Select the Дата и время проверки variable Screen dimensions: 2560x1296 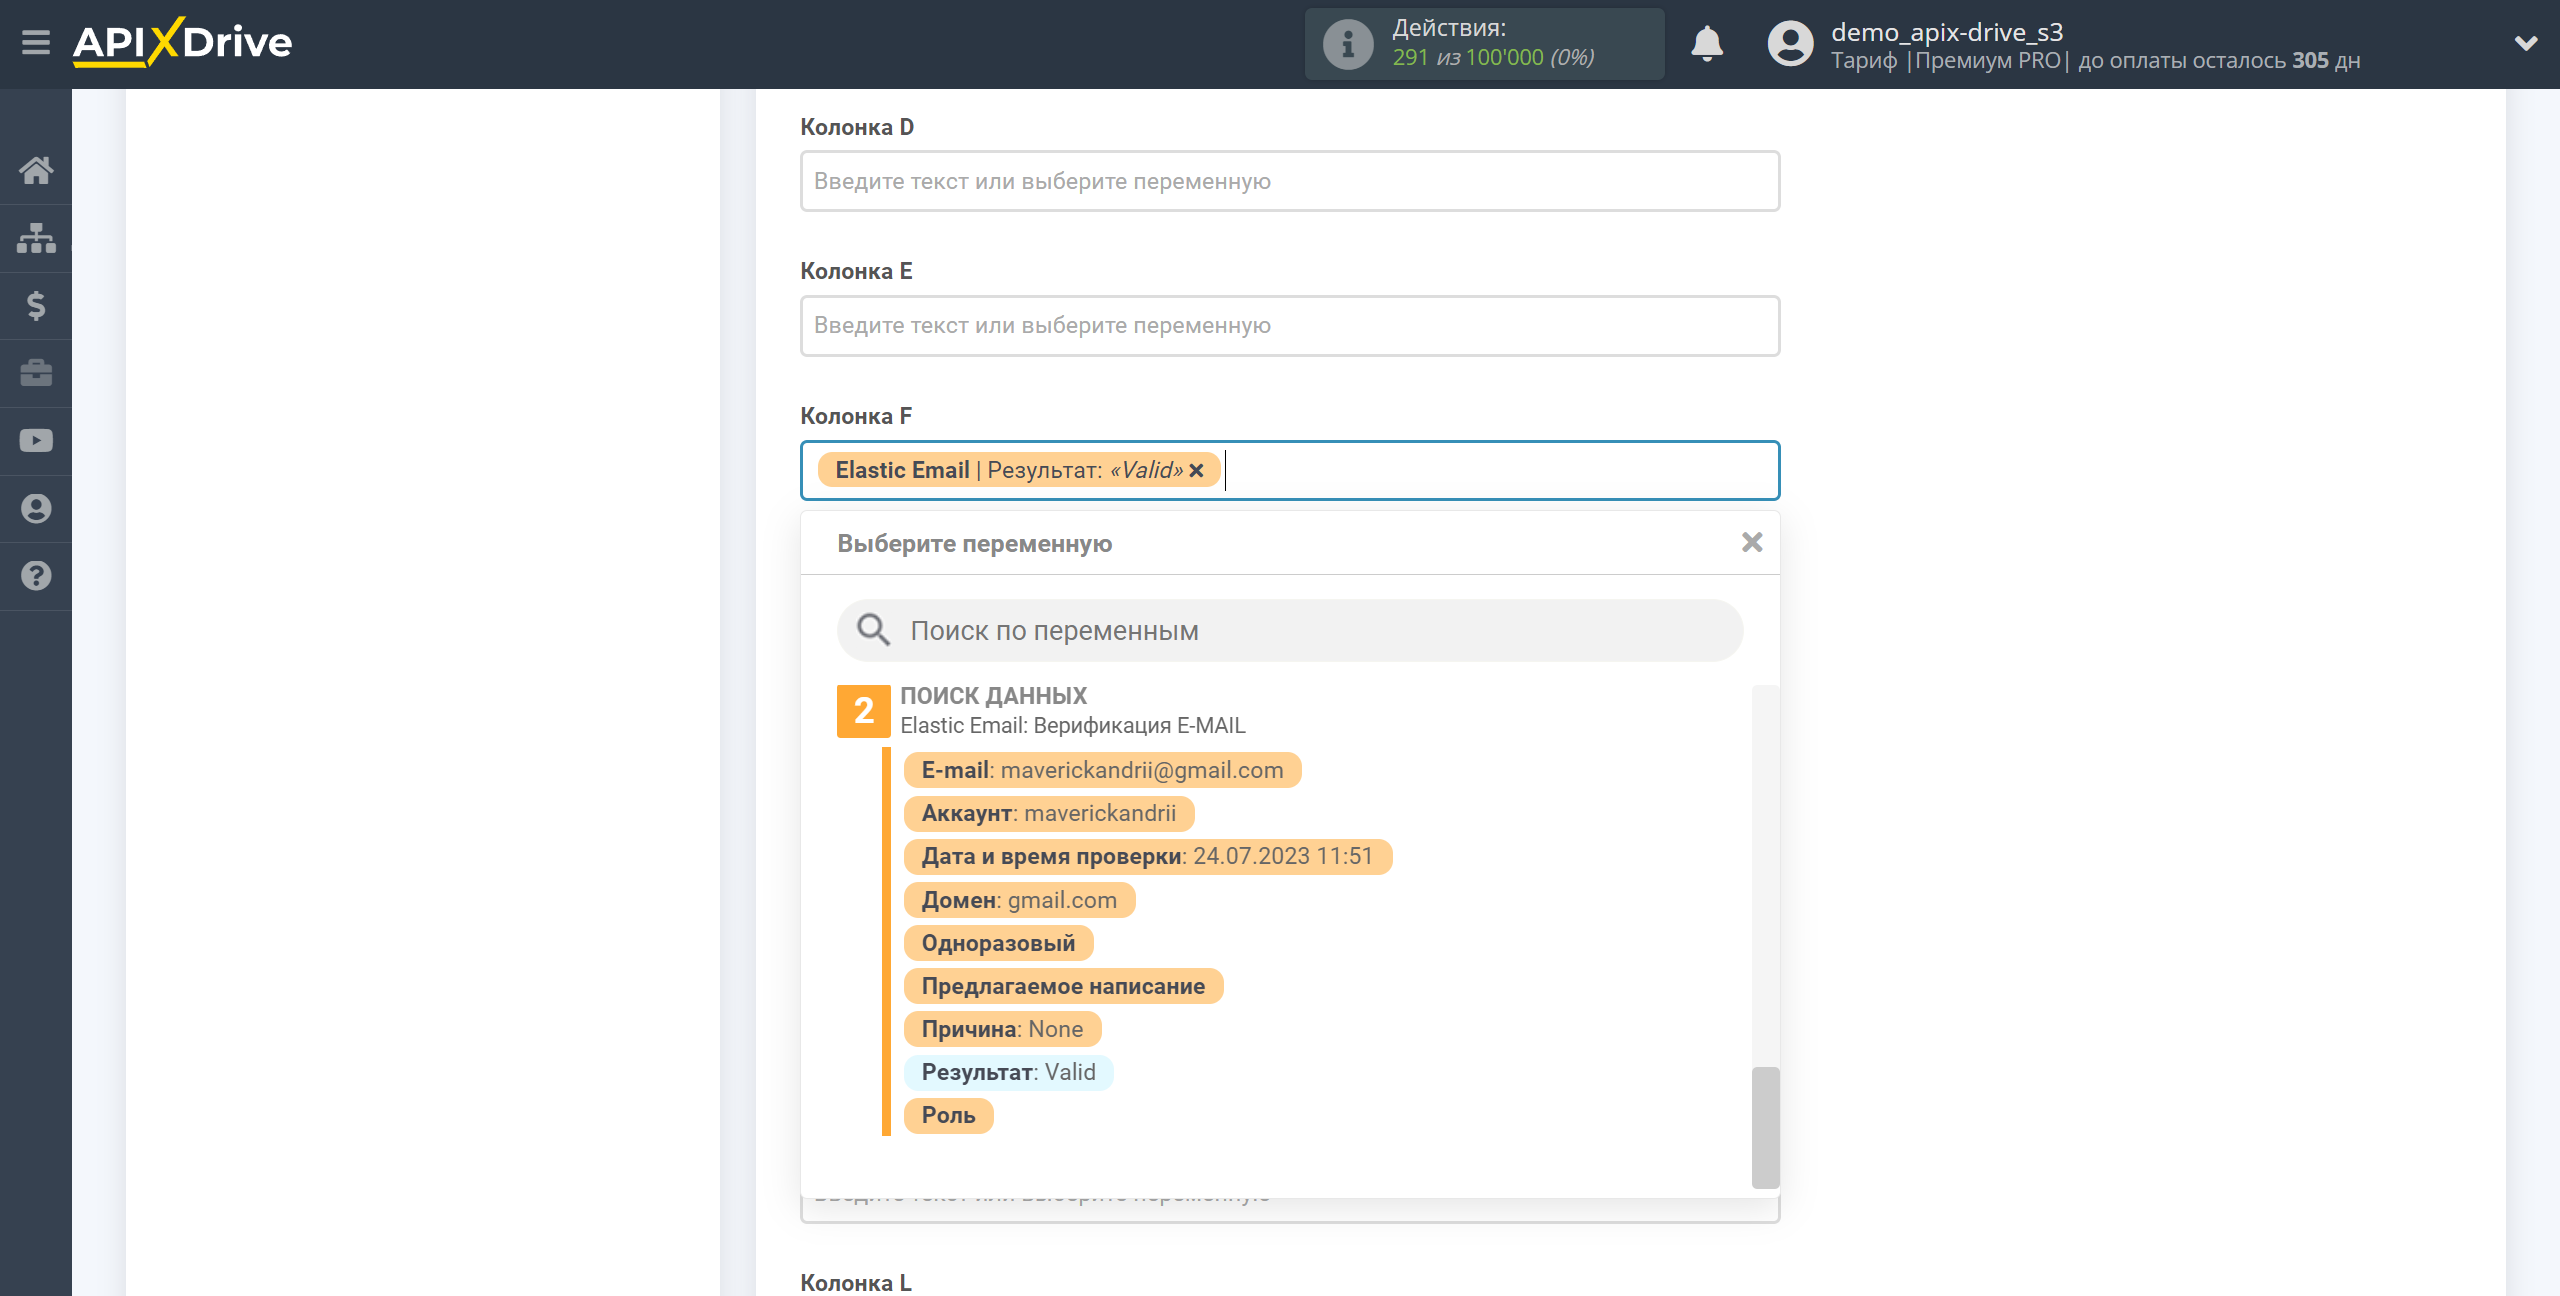click(x=1148, y=856)
